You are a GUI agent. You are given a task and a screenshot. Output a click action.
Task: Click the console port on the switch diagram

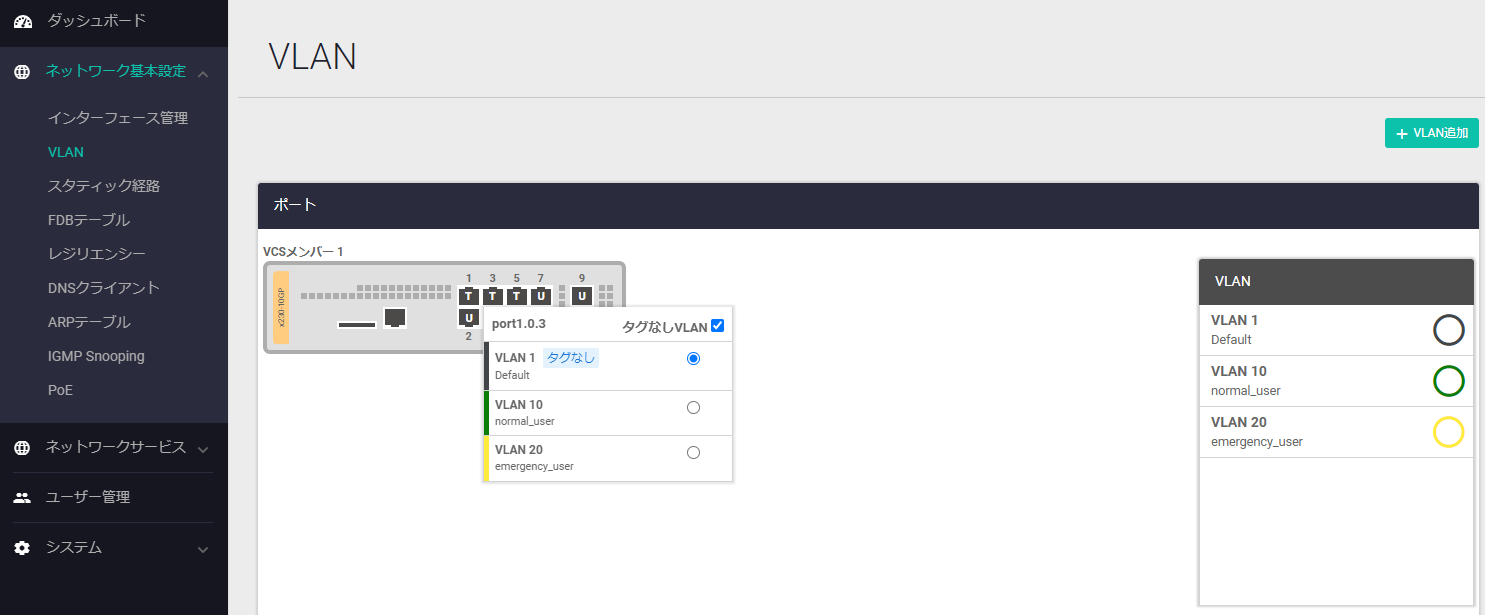[395, 317]
